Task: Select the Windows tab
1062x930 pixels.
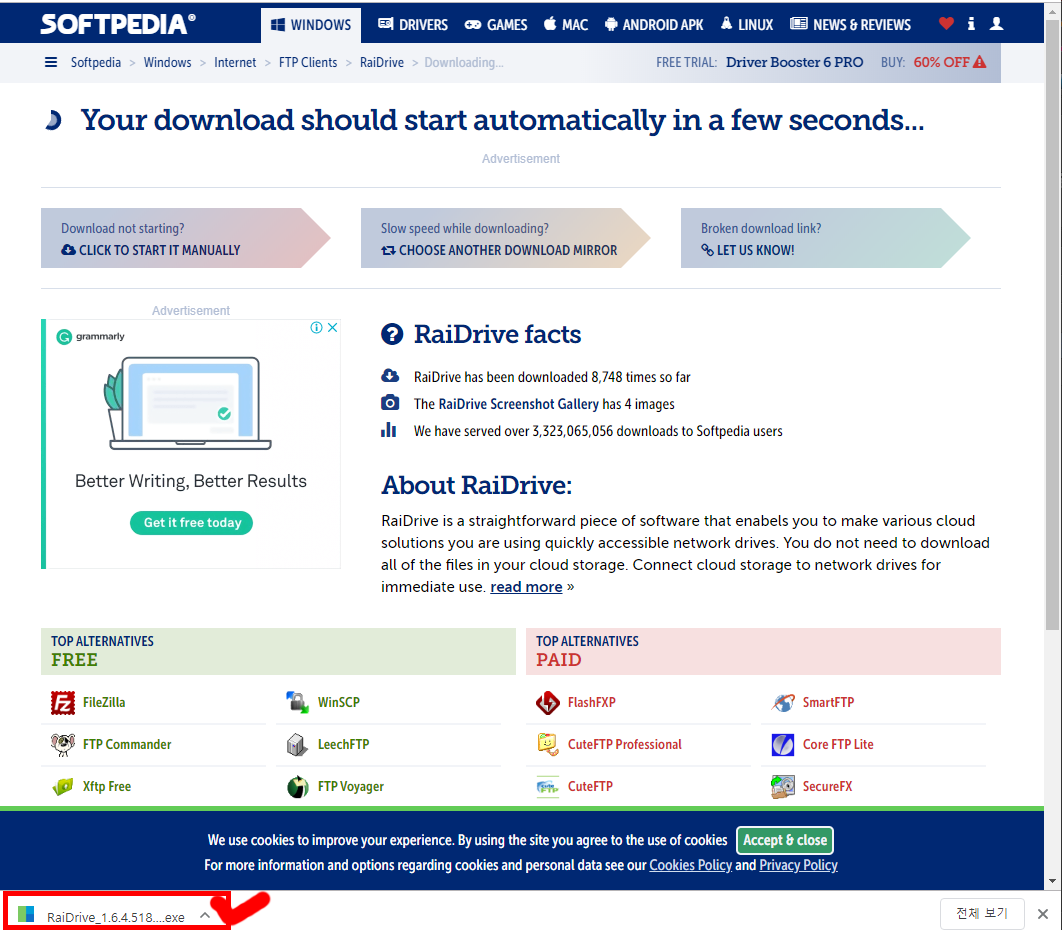Action: point(311,25)
